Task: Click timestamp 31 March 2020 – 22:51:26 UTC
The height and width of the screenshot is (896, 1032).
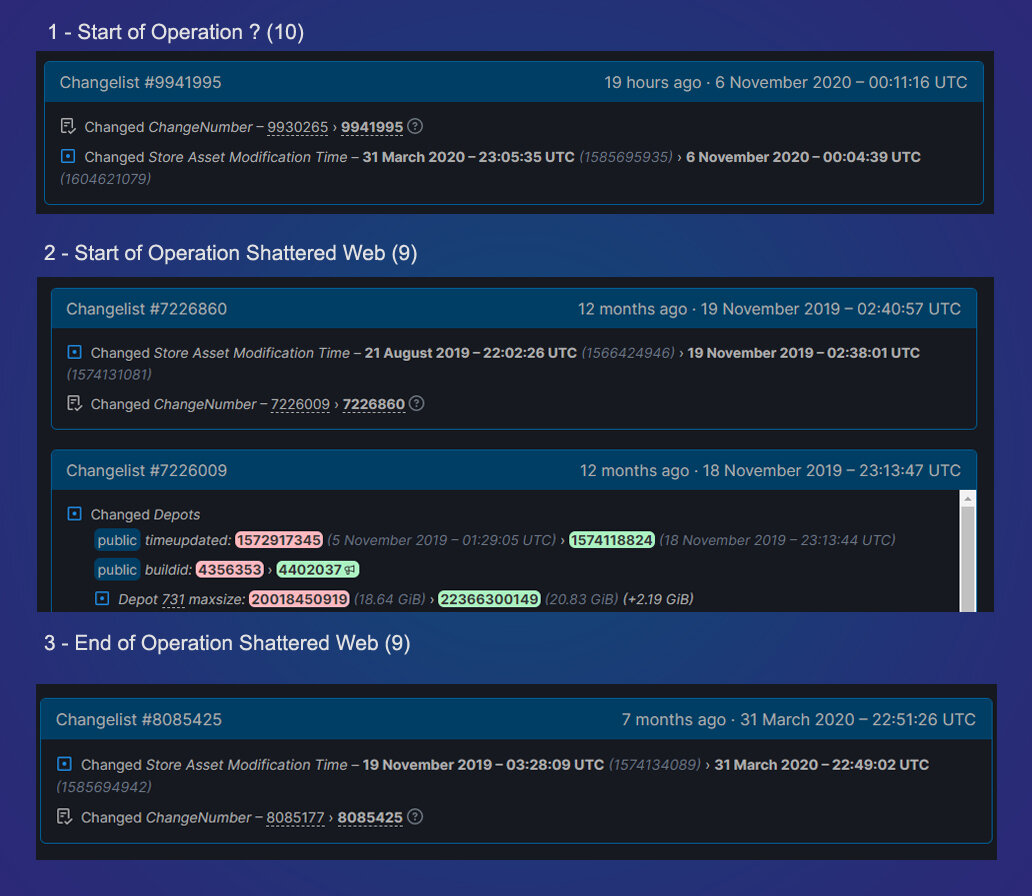Action: (x=858, y=720)
